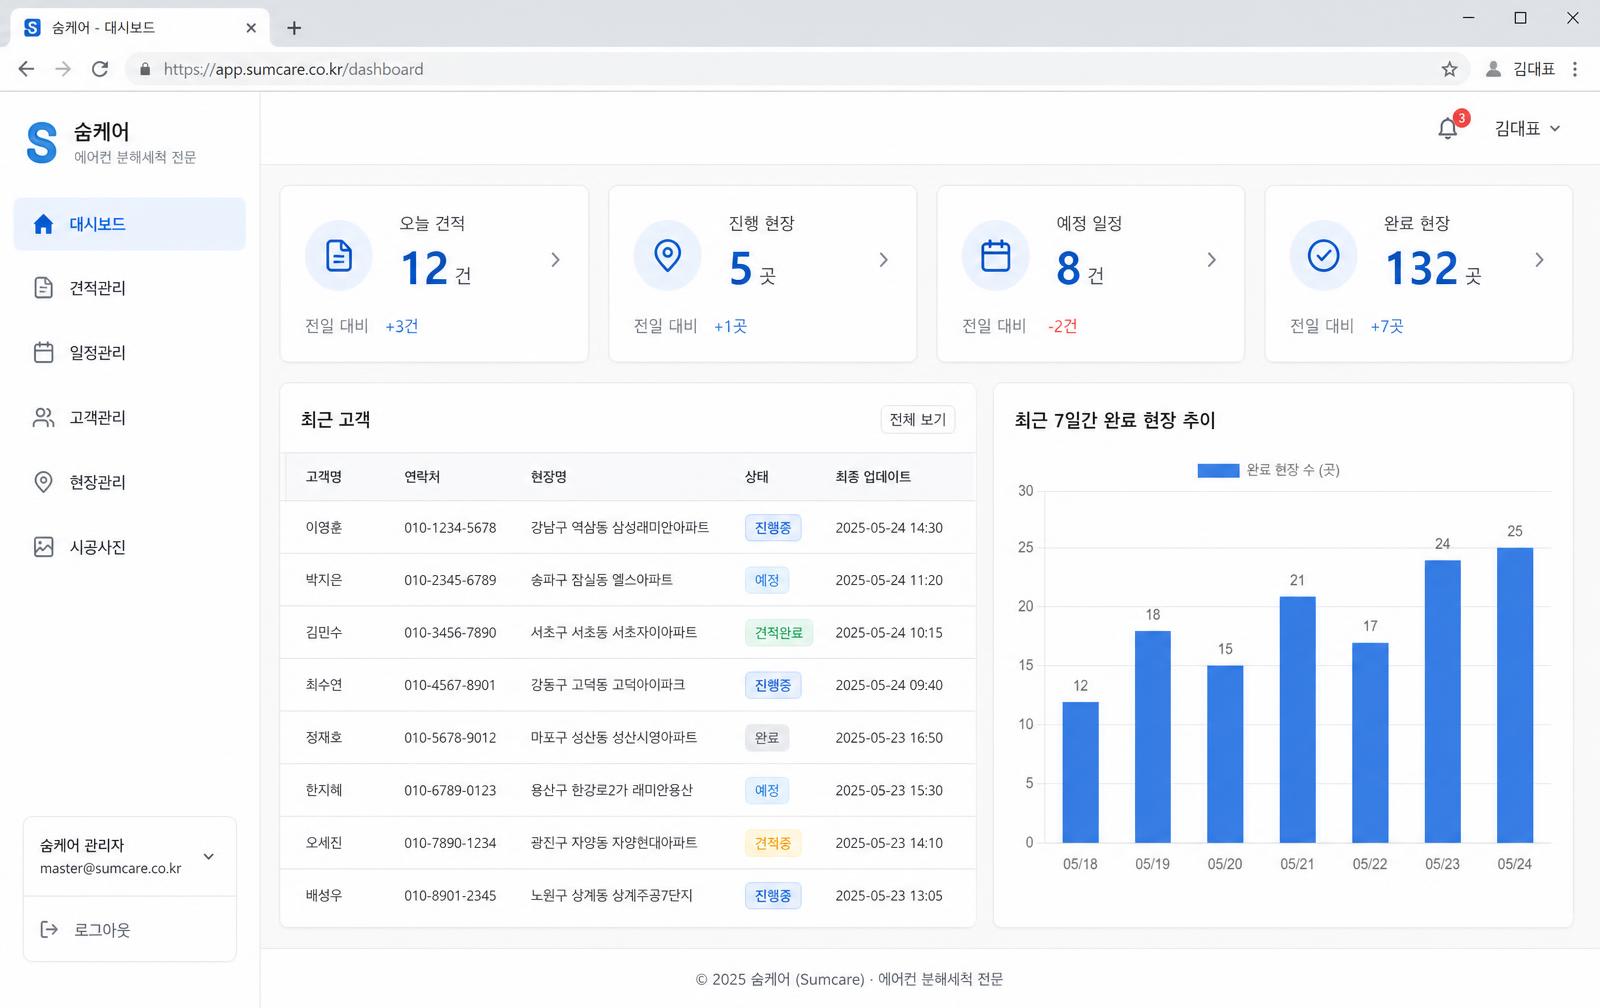Screen dimensions: 1600x1008
Task: Click customer name 최수연
Action: tap(324, 685)
